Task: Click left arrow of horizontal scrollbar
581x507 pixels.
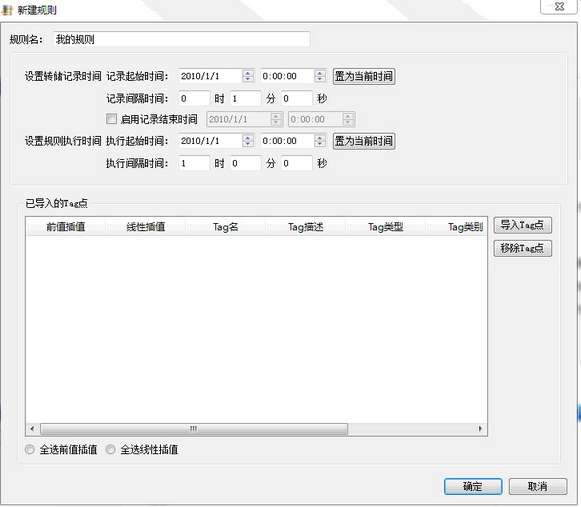Action: pos(32,429)
